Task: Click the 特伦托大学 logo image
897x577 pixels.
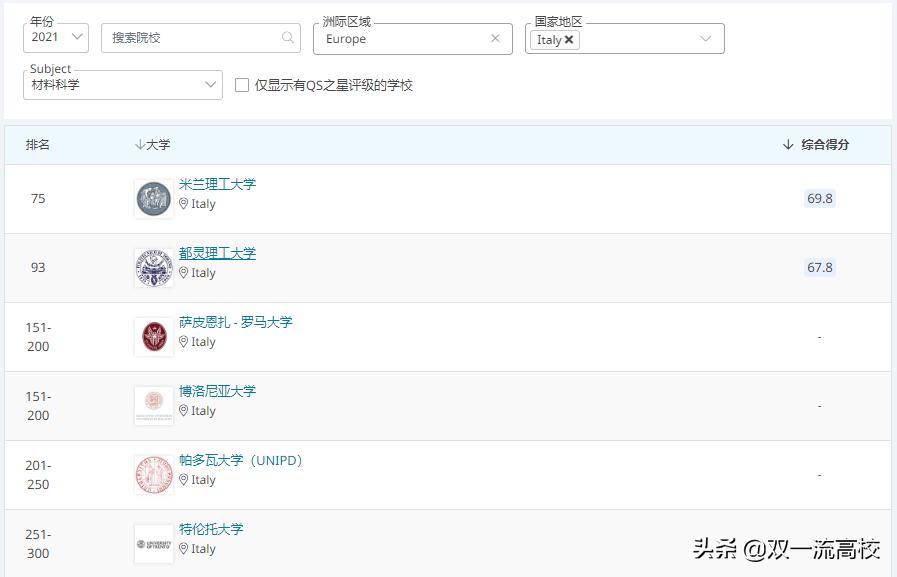Action: [x=152, y=542]
